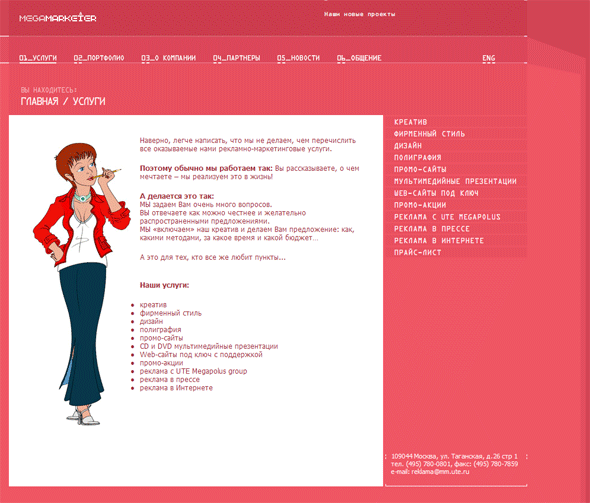Select Реклама в интернете sidebar item
Image resolution: width=590 pixels, height=503 pixels.
(439, 240)
